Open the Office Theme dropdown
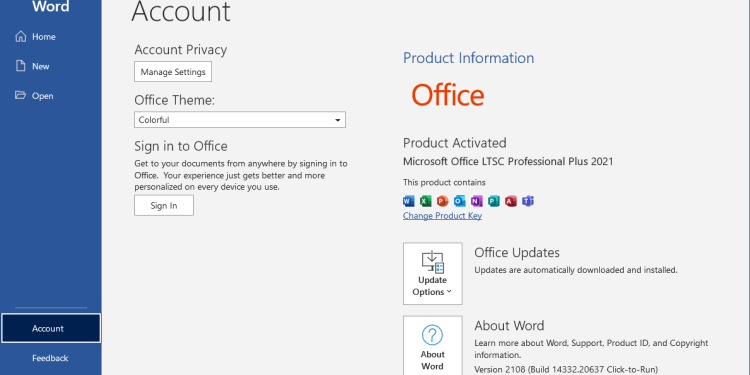Image resolution: width=750 pixels, height=375 pixels. click(240, 120)
